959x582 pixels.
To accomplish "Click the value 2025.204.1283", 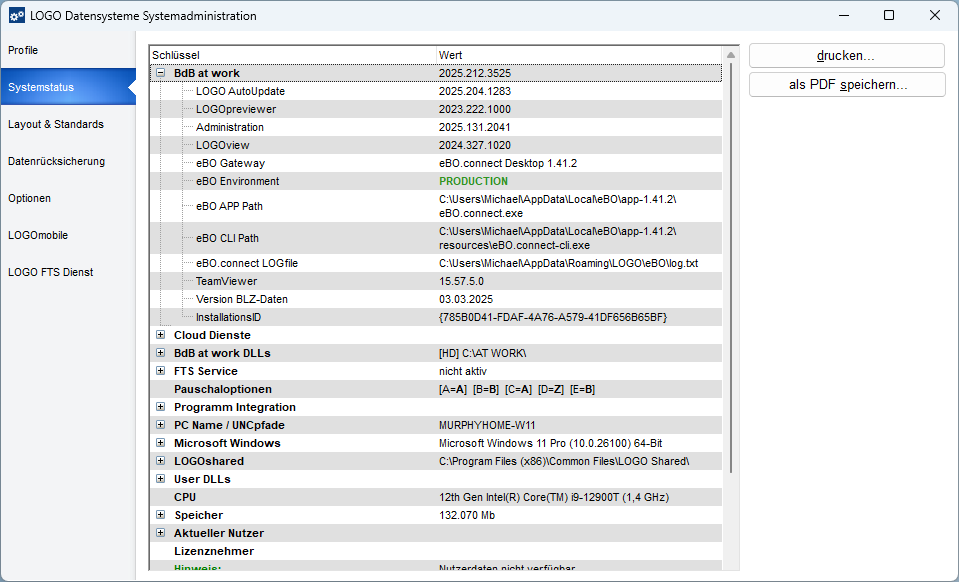I will (475, 91).
